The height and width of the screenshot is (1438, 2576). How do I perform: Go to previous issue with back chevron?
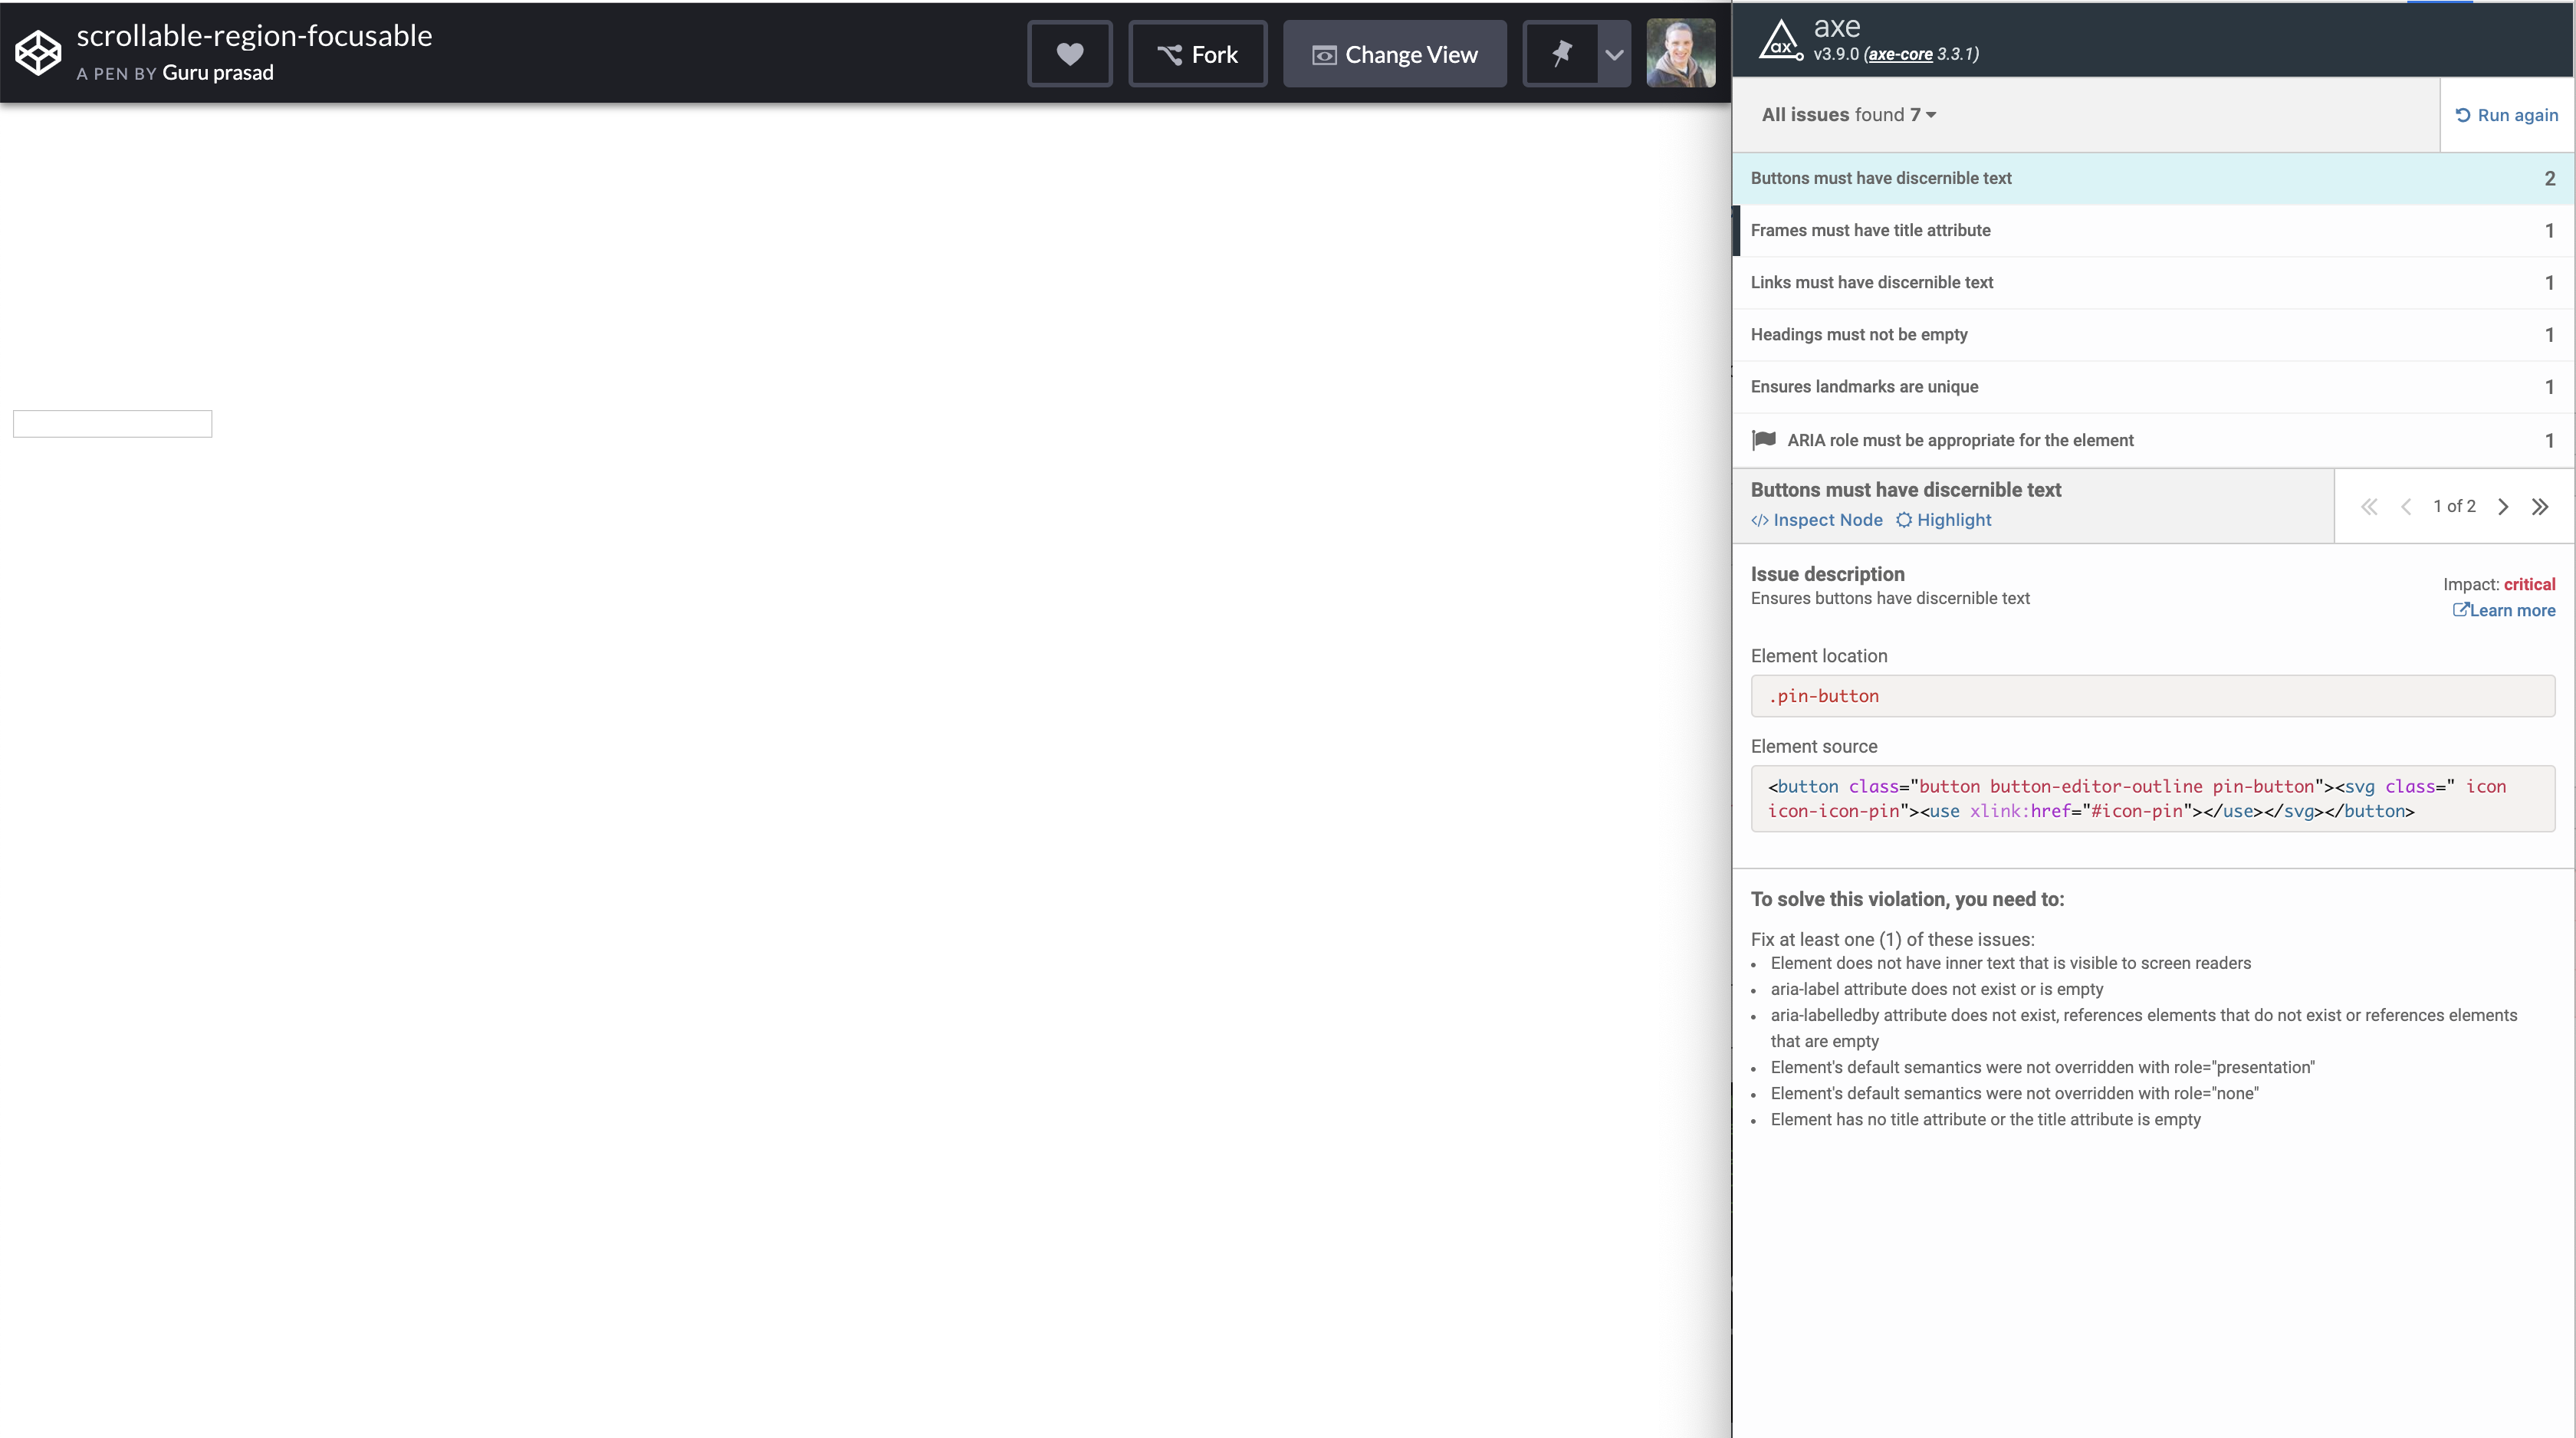pos(2407,506)
